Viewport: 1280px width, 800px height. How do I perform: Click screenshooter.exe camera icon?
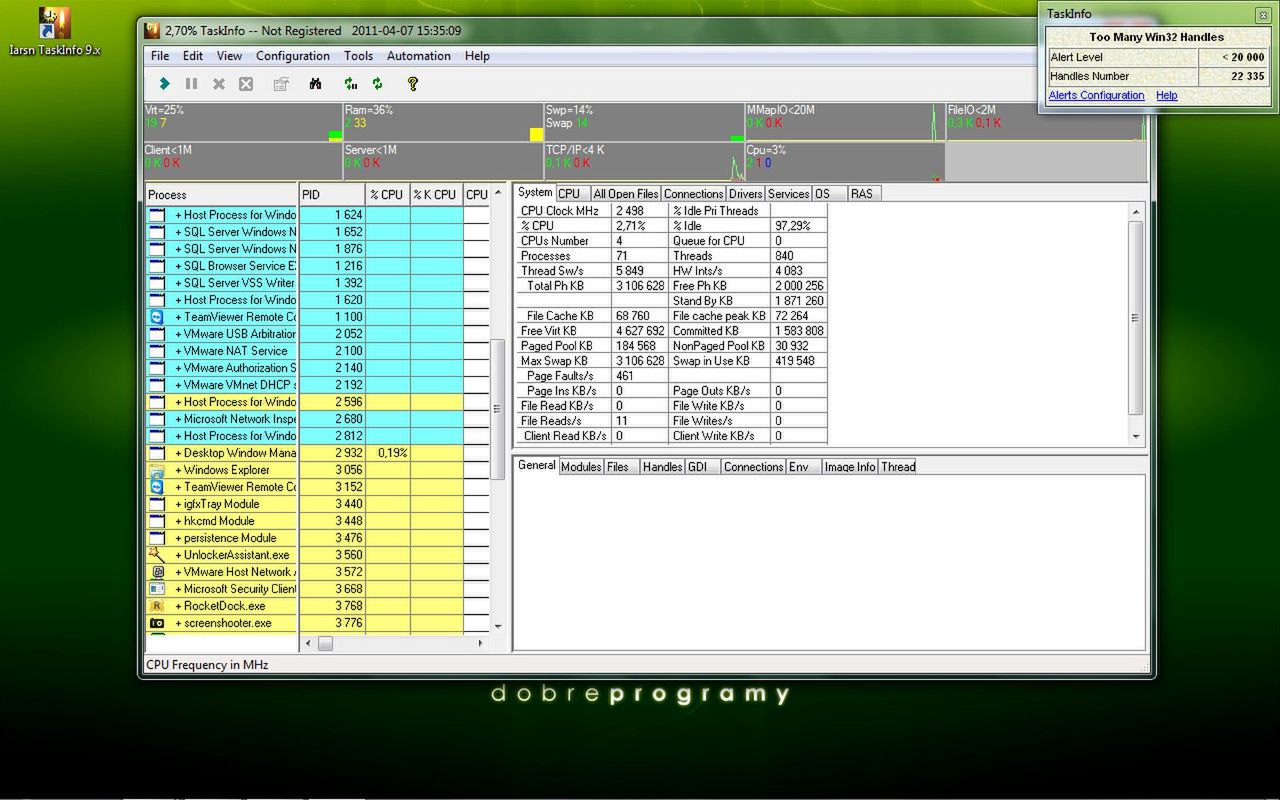(156, 623)
